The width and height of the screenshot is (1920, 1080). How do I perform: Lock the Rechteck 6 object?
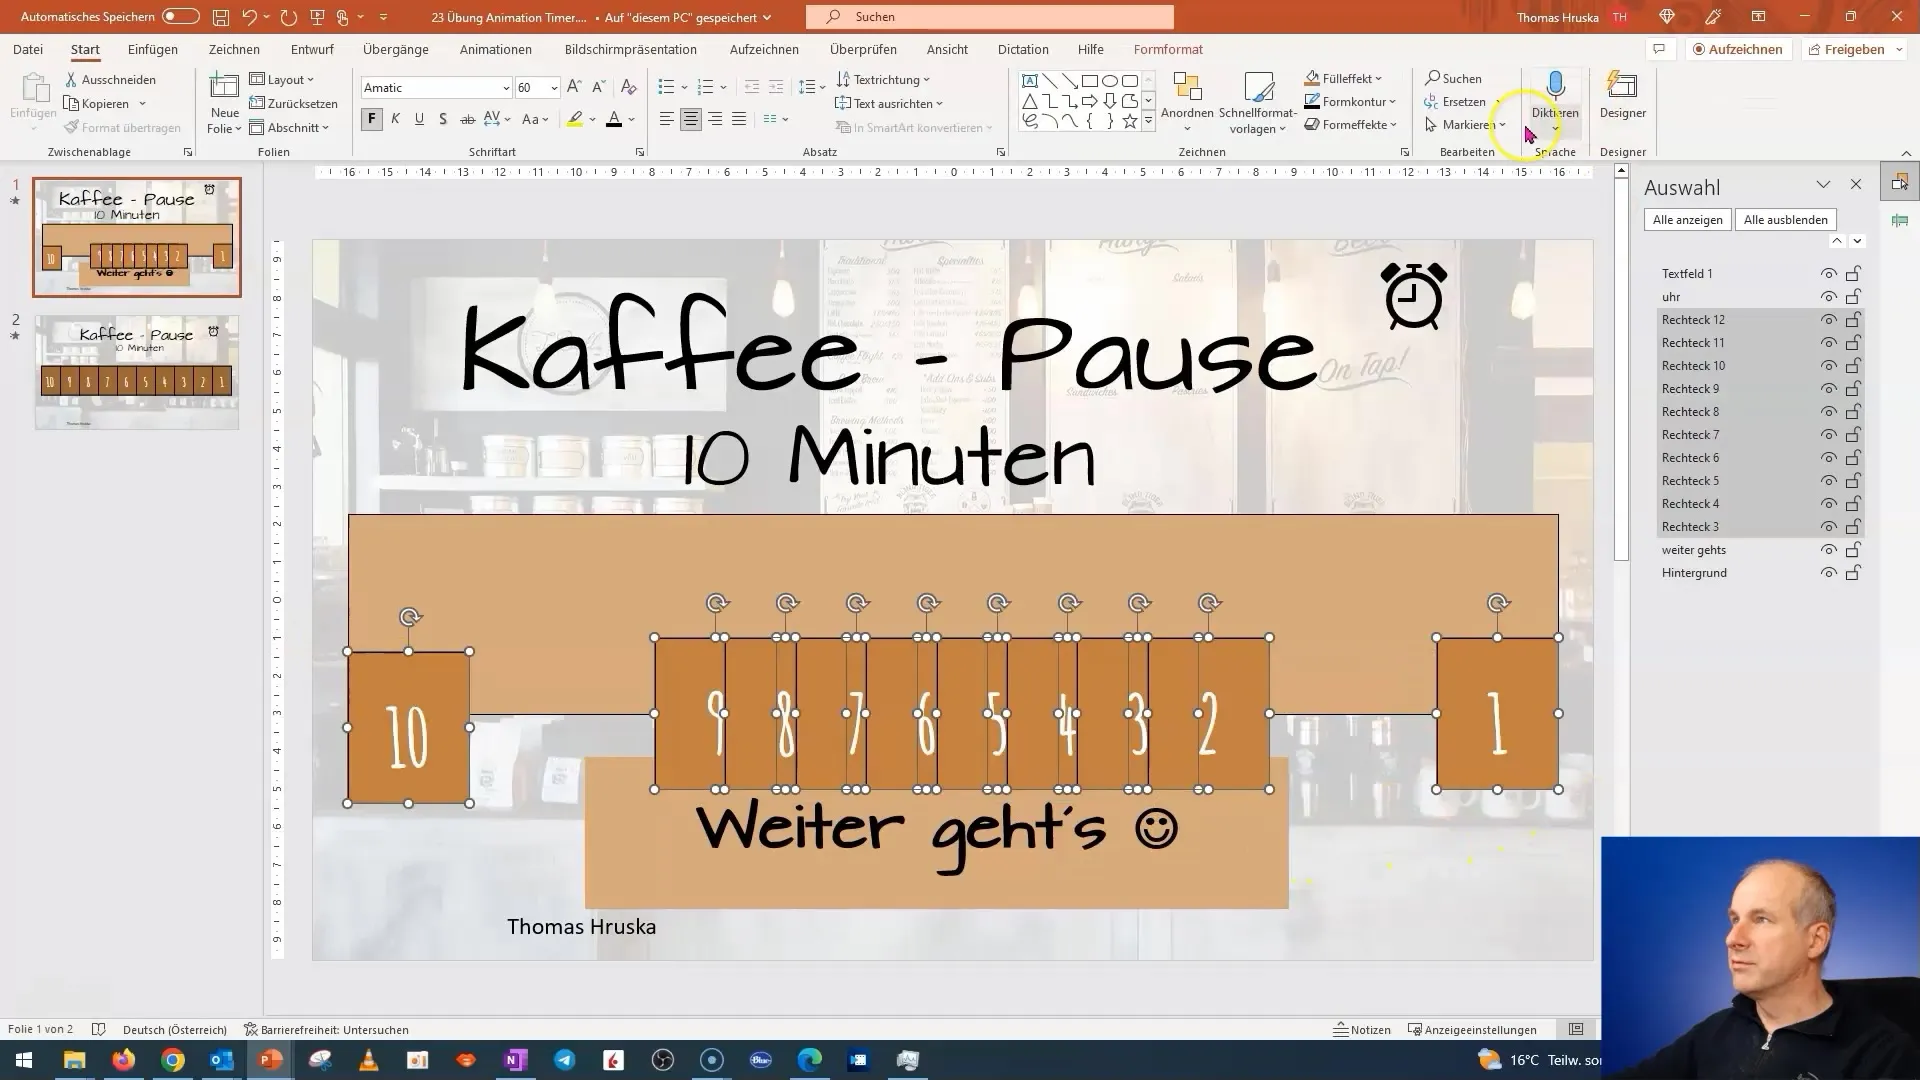point(1853,458)
